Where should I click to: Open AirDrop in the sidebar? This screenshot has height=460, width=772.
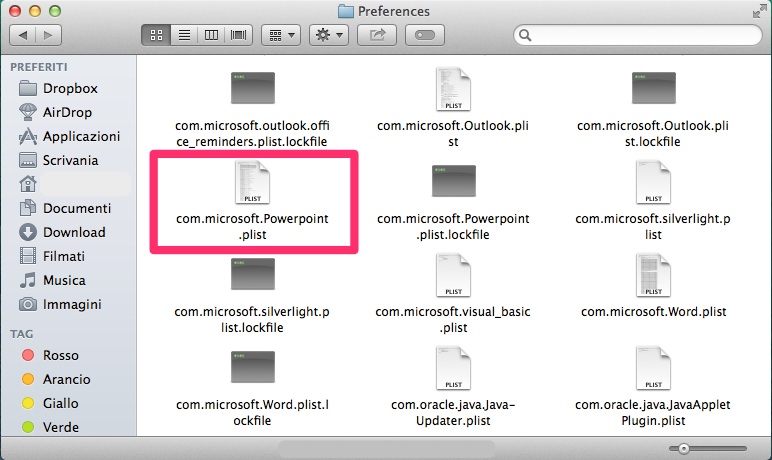point(55,112)
